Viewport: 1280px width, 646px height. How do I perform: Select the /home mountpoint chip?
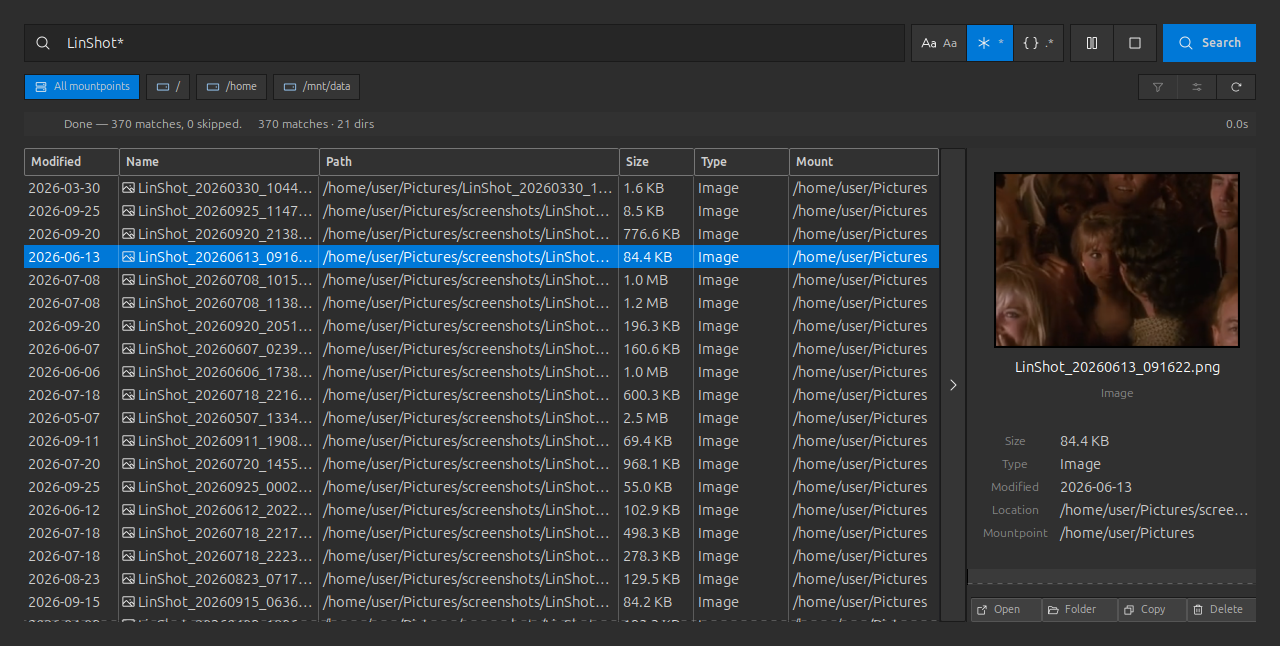231,87
